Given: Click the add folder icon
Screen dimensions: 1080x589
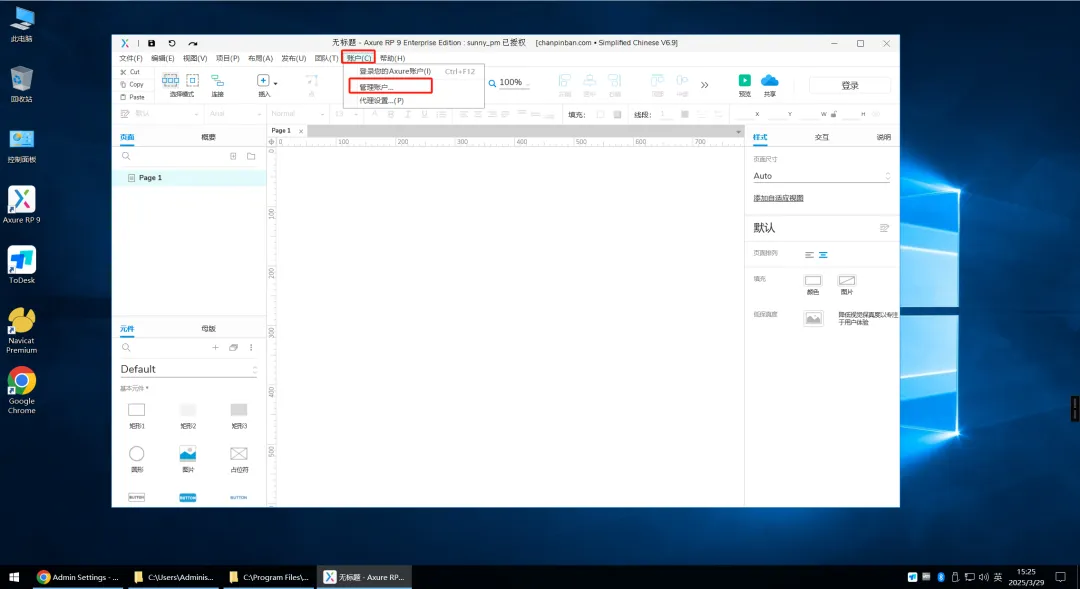Looking at the screenshot, I should click(251, 156).
